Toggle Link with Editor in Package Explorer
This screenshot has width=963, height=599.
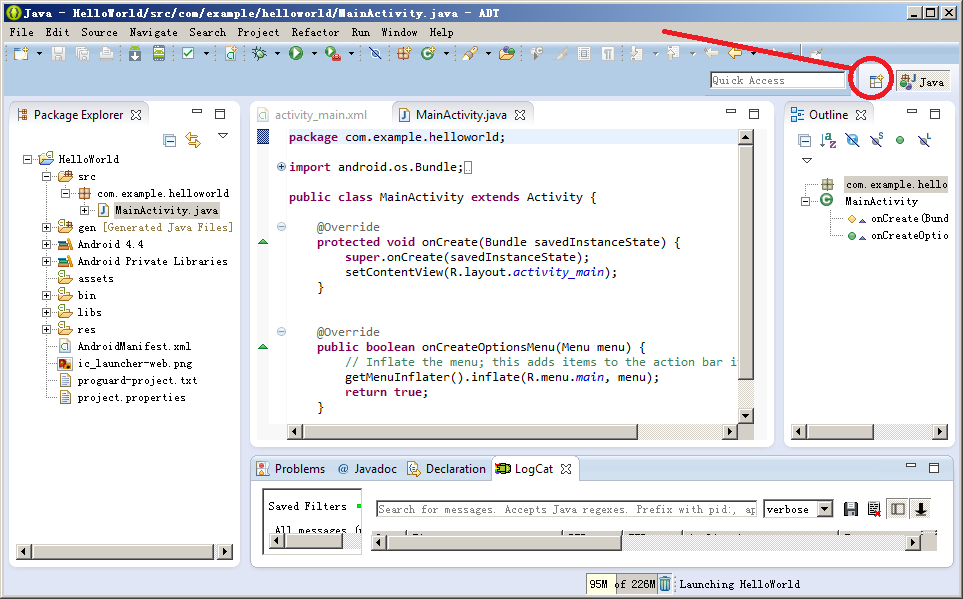(193, 141)
